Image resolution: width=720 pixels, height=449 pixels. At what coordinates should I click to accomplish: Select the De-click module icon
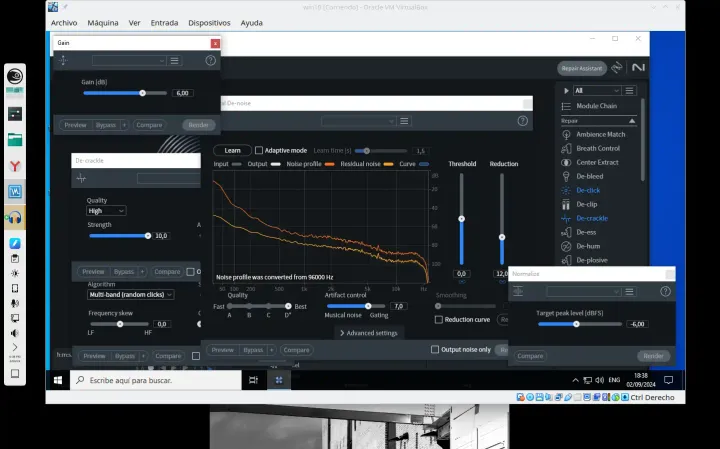click(x=566, y=190)
